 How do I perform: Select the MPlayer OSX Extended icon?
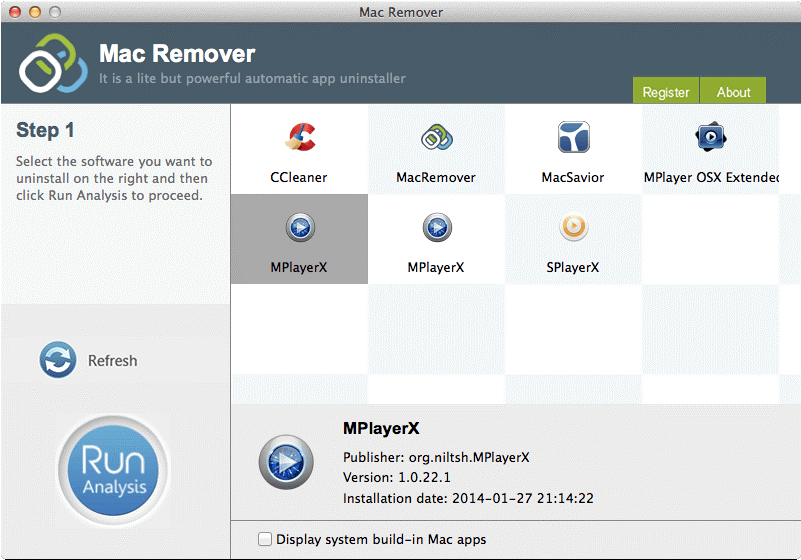(710, 136)
